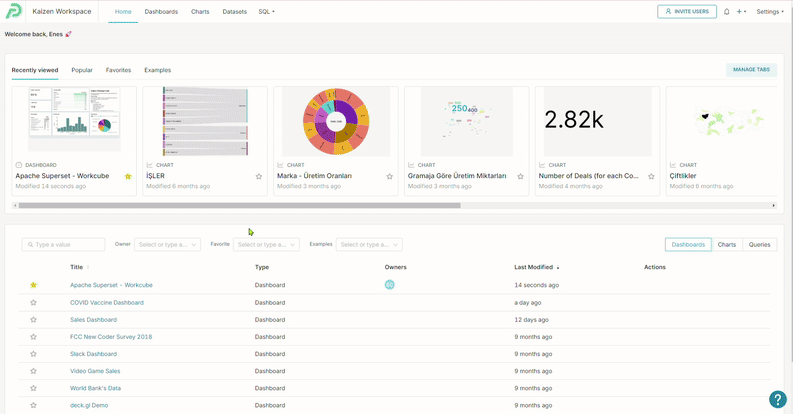The height and width of the screenshot is (414, 793).
Task: Click the green help question mark icon
Action: point(777,399)
